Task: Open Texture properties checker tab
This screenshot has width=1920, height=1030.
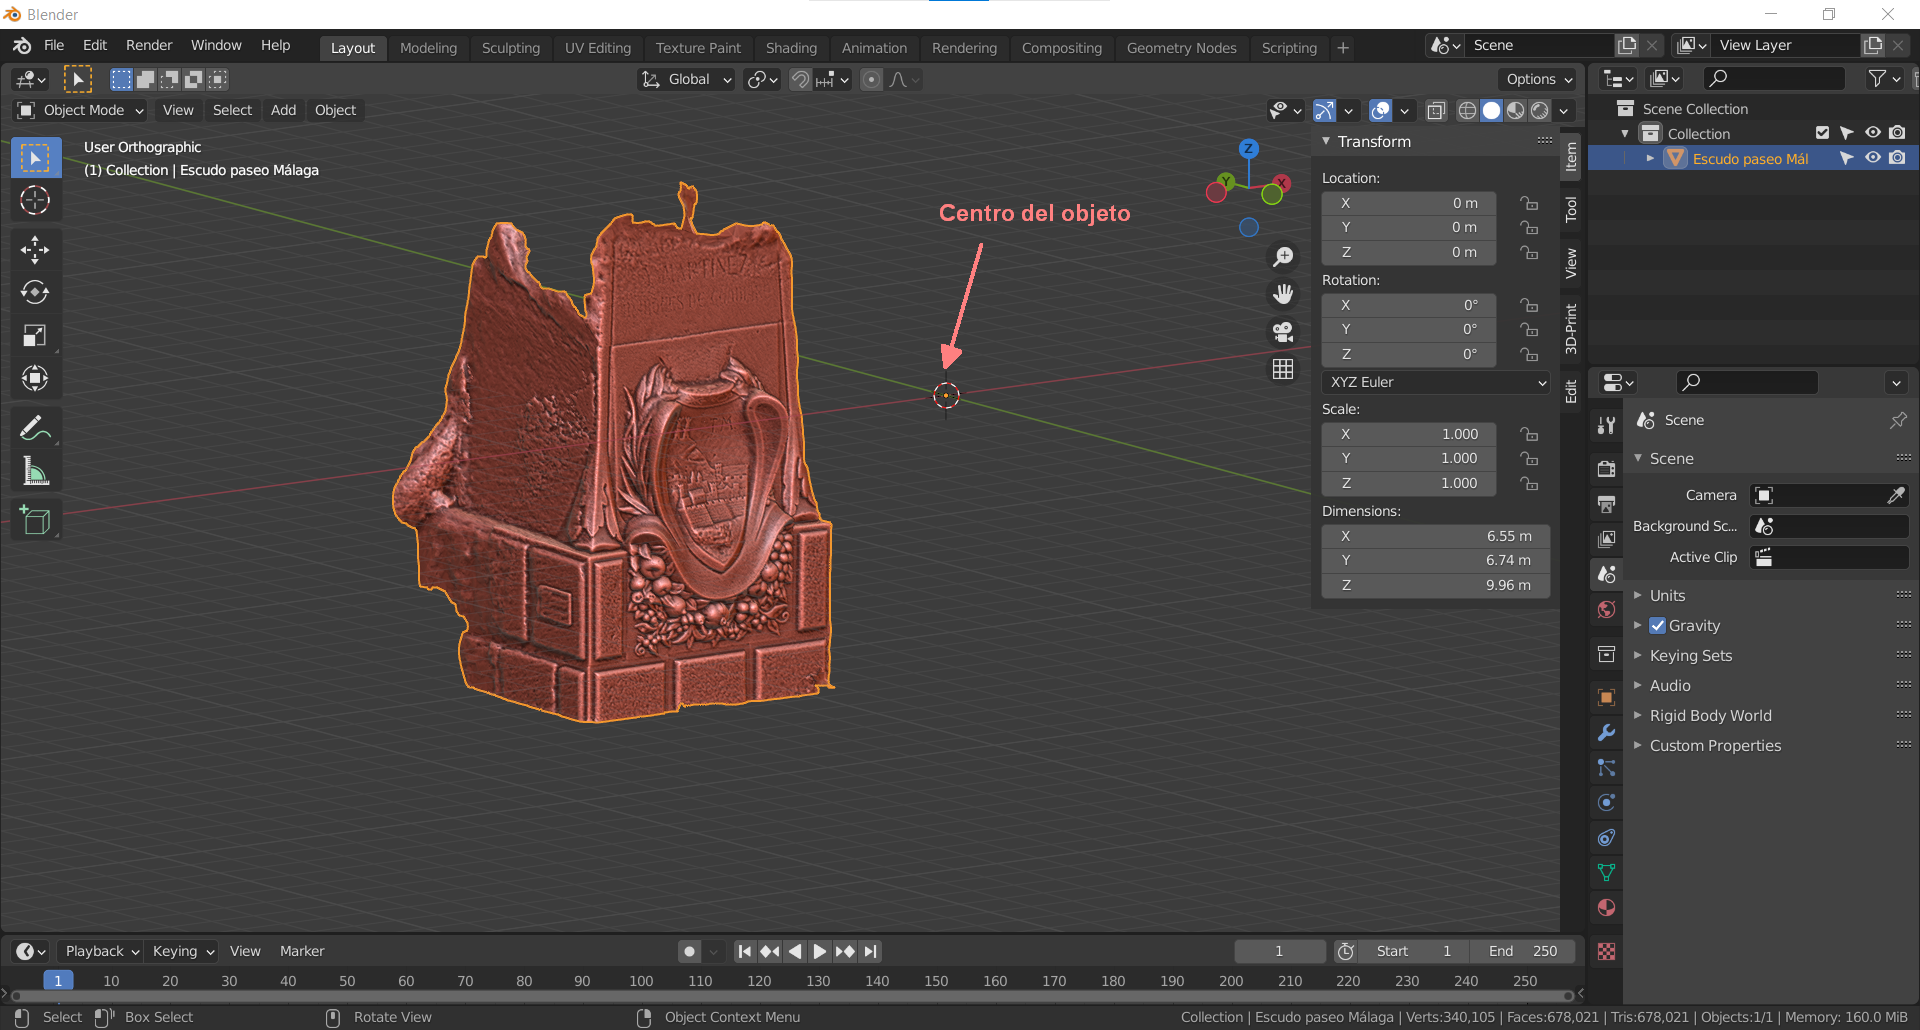Action: 1607,951
